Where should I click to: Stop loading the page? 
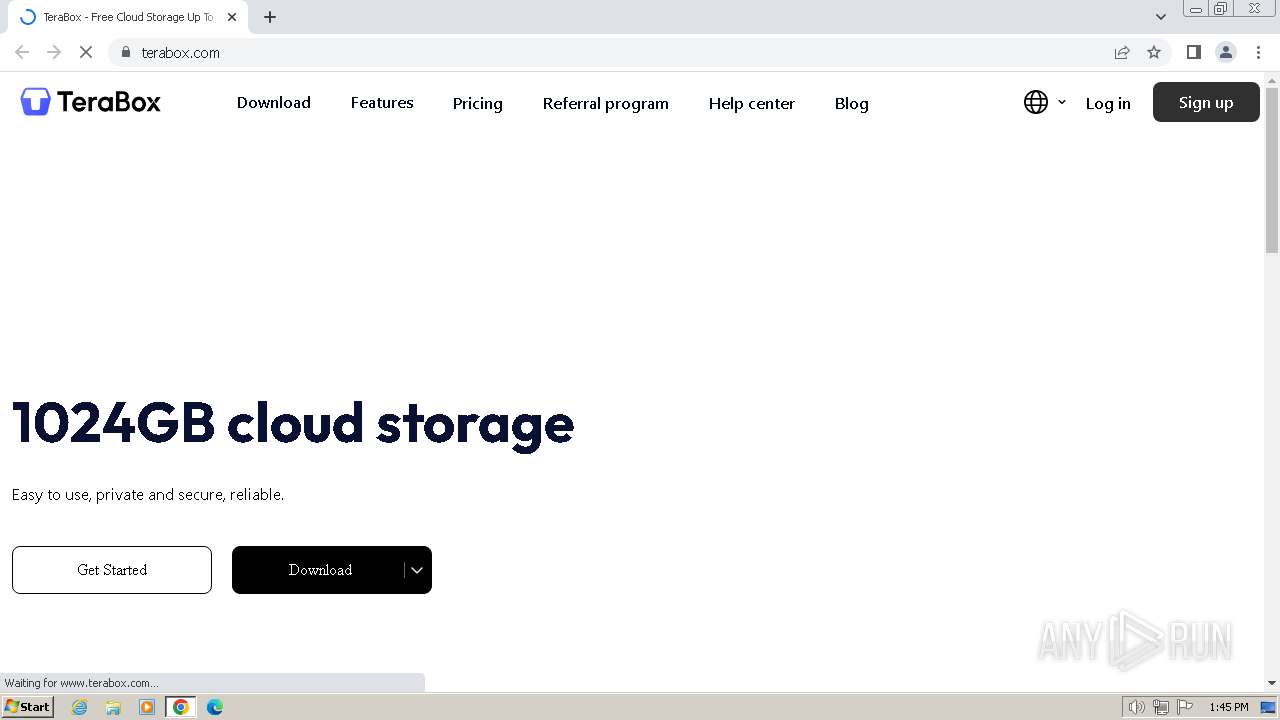(x=86, y=52)
